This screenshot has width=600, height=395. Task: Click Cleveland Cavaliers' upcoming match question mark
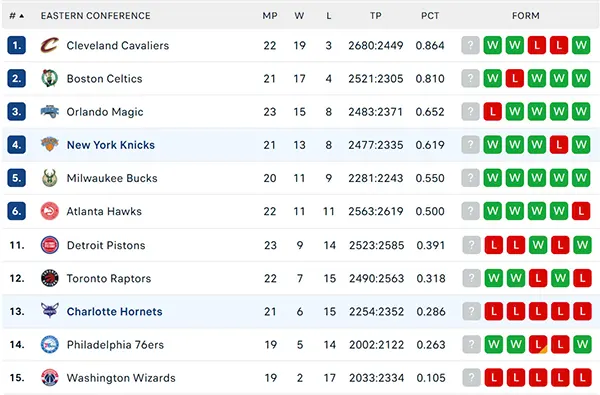click(x=470, y=45)
